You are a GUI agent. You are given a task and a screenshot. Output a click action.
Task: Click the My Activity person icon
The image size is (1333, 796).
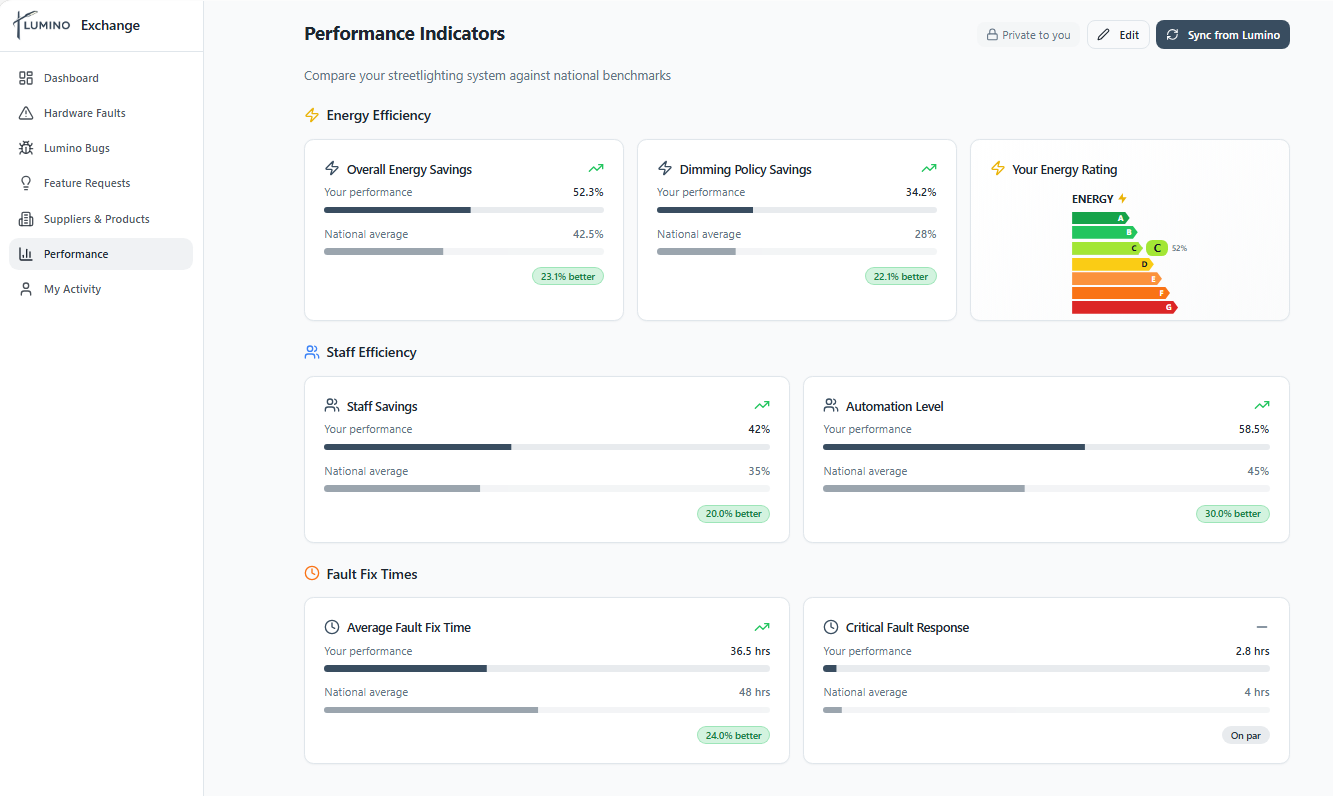point(26,289)
